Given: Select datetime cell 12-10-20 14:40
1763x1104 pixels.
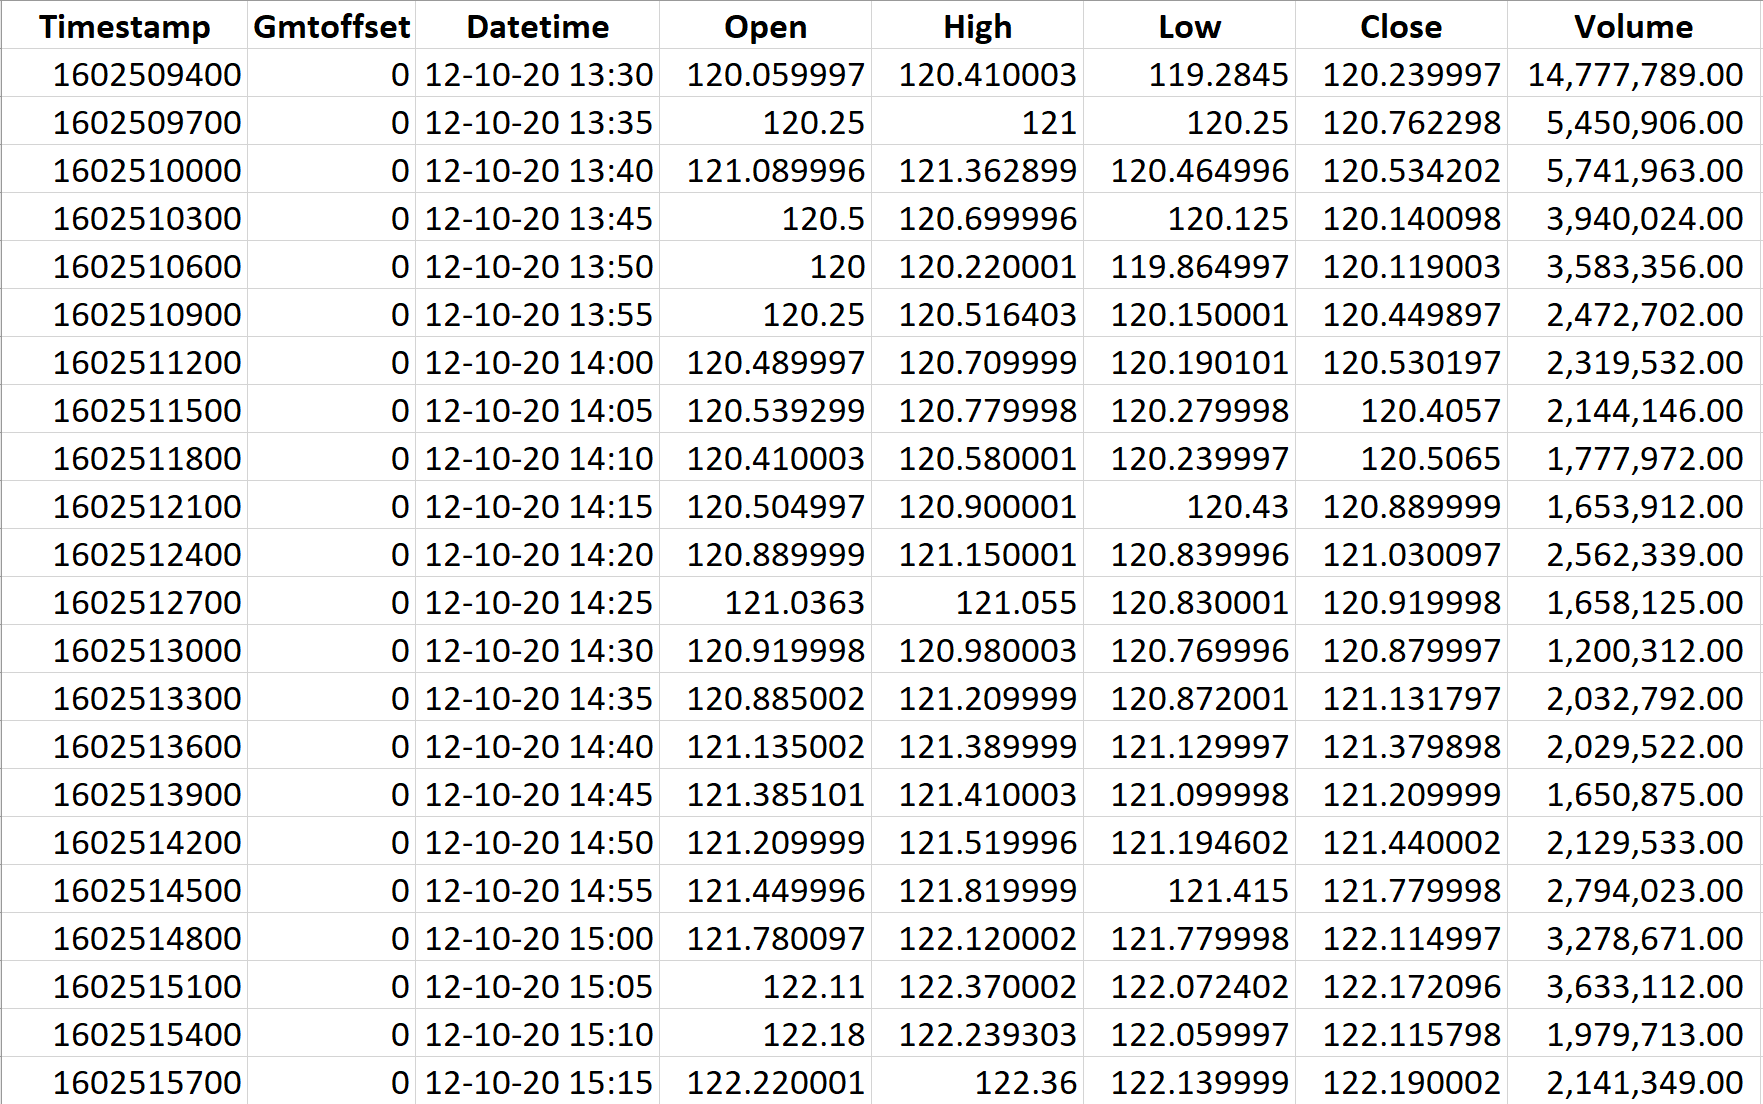Looking at the screenshot, I should 538,746.
